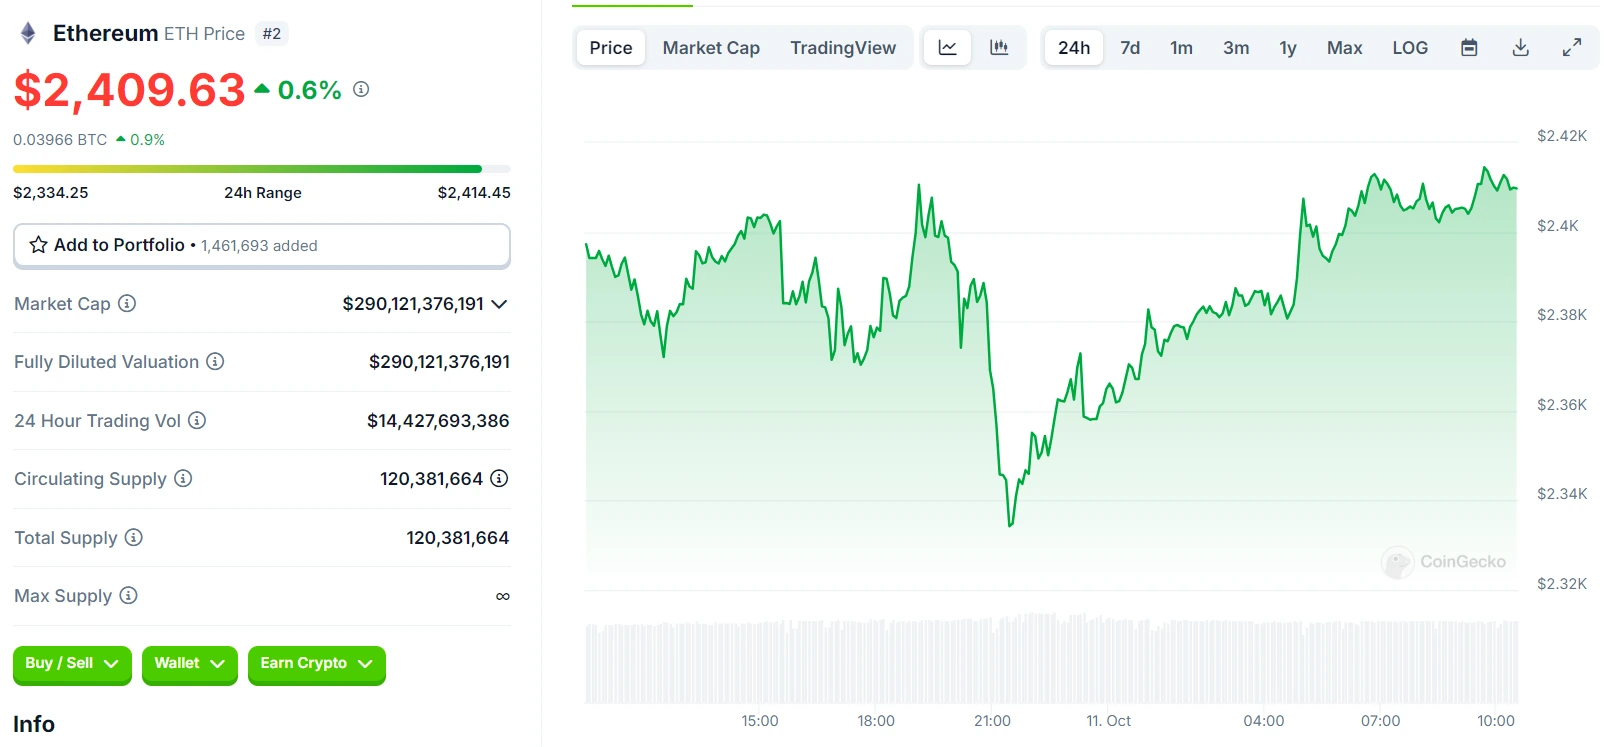Image resolution: width=1604 pixels, height=747 pixels.
Task: Open the calendar date range picker
Action: [1469, 47]
